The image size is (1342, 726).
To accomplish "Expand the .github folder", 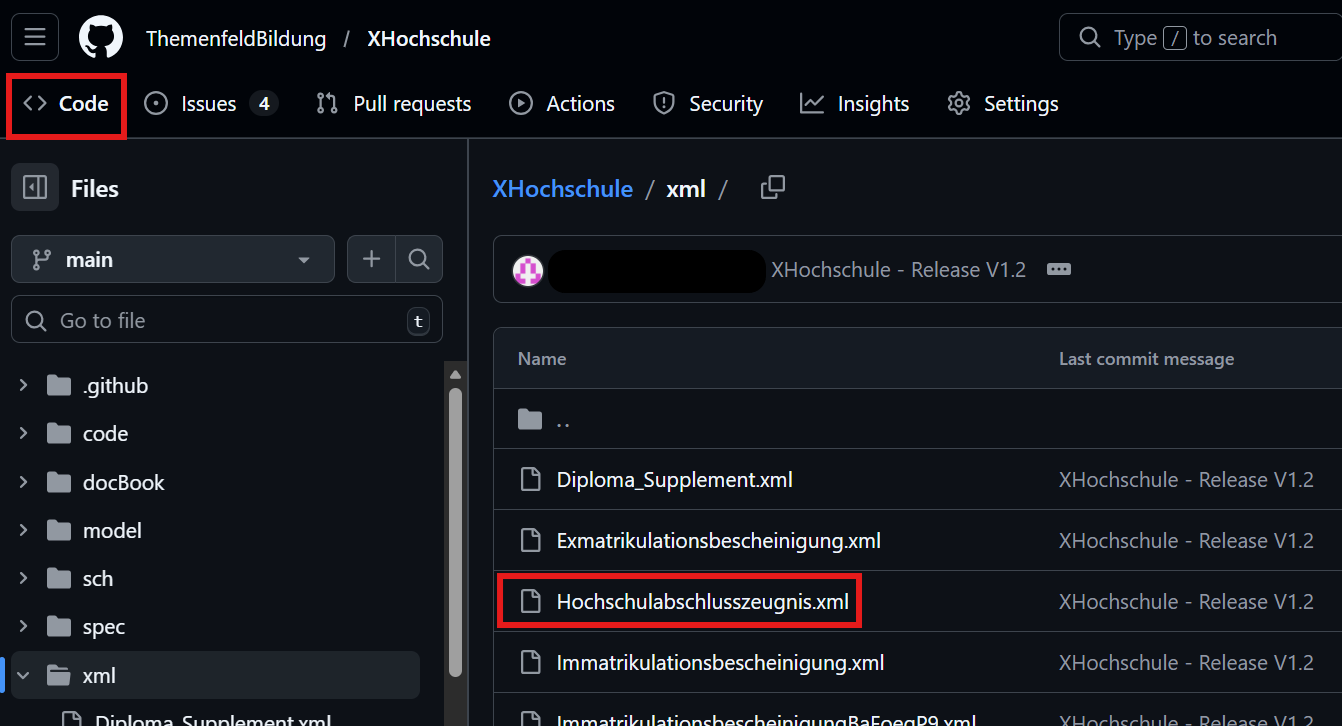I will coord(23,386).
